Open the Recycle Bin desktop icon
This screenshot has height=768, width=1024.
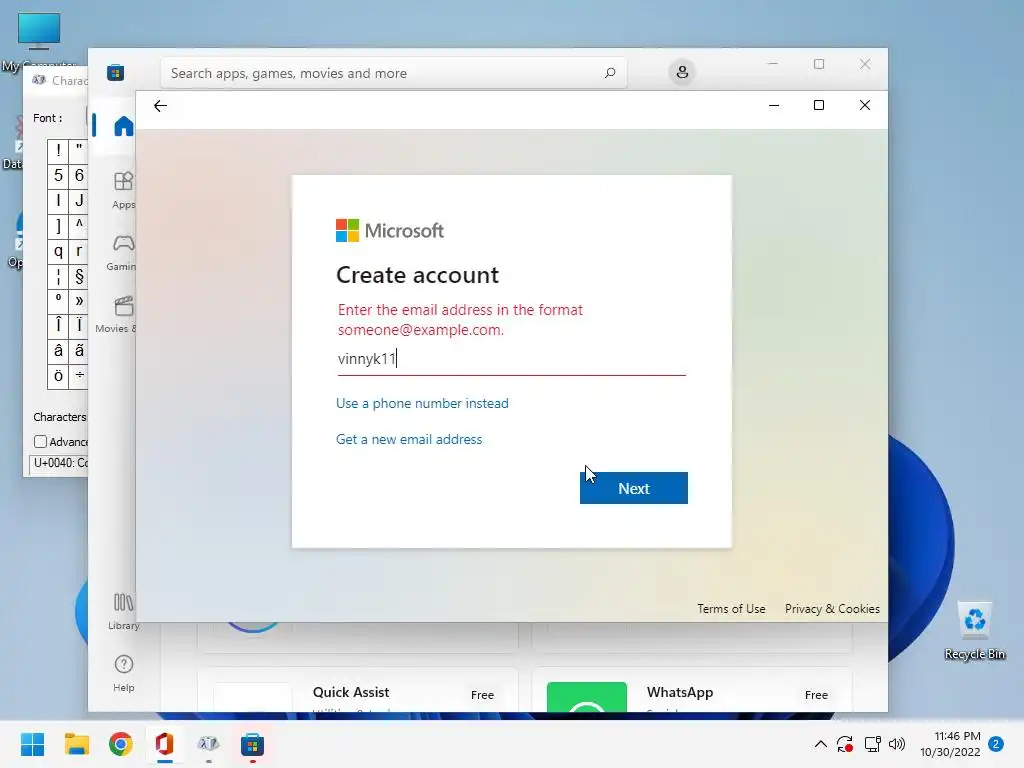[x=974, y=630]
